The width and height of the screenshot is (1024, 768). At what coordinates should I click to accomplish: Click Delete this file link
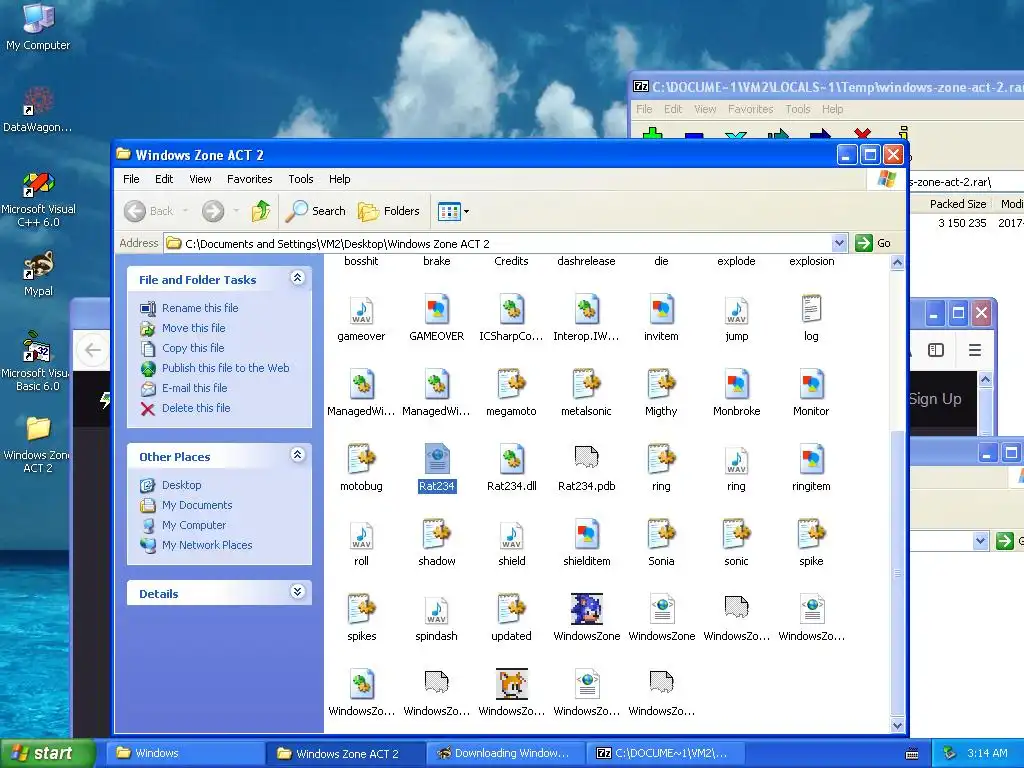(196, 408)
